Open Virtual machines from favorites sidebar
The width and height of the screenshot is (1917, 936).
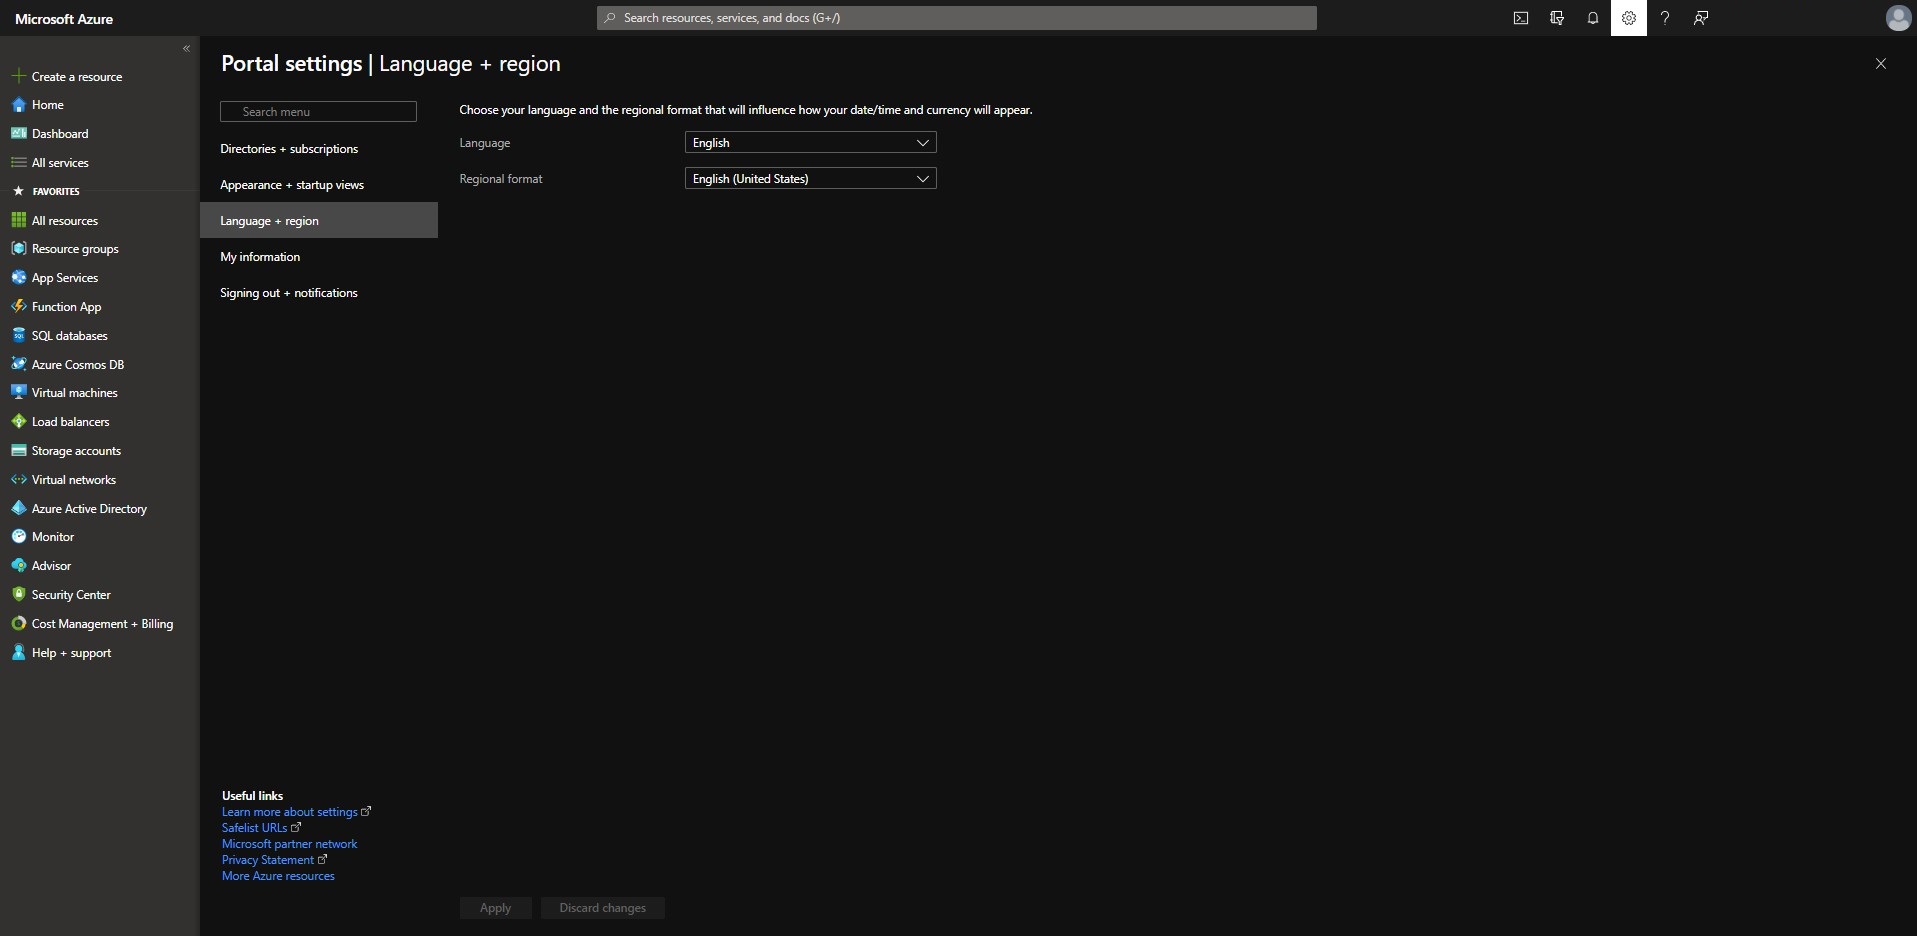point(74,393)
